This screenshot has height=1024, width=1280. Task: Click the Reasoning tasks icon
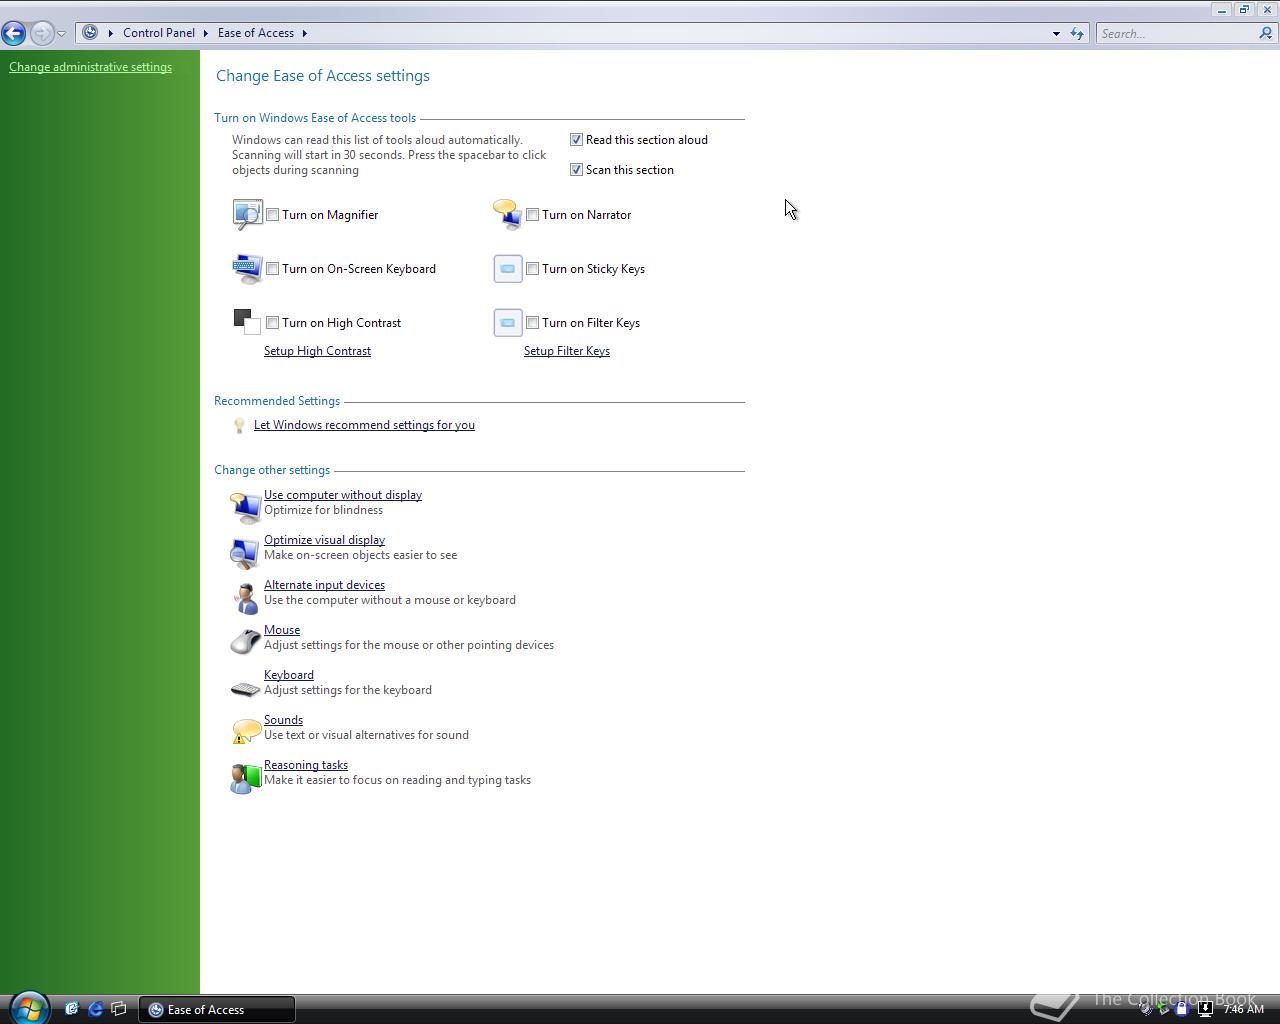[245, 777]
